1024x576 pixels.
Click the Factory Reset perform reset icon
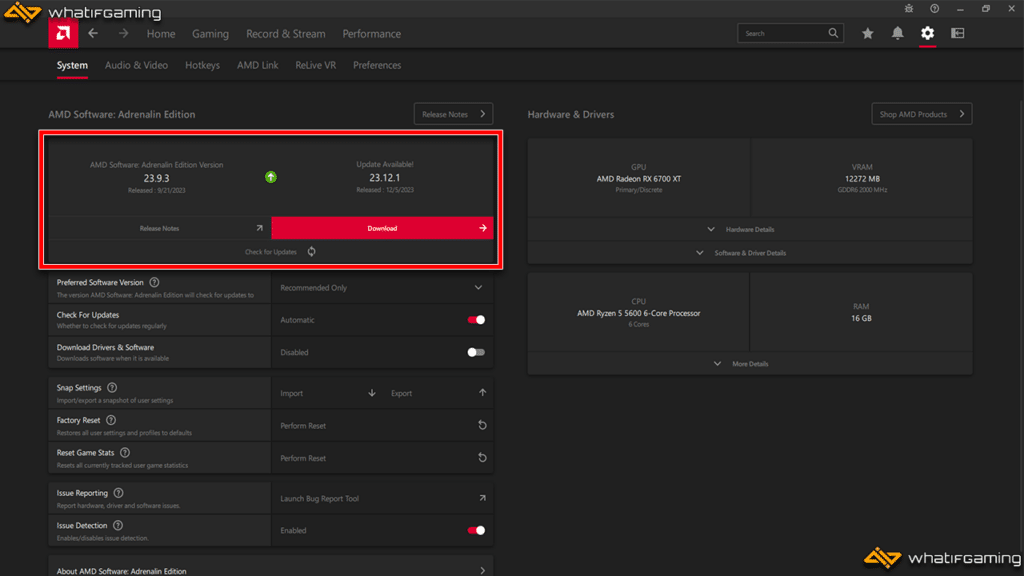[x=482, y=425]
